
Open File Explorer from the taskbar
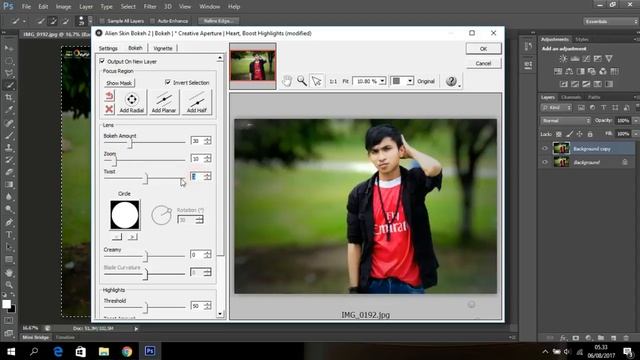click(104, 351)
